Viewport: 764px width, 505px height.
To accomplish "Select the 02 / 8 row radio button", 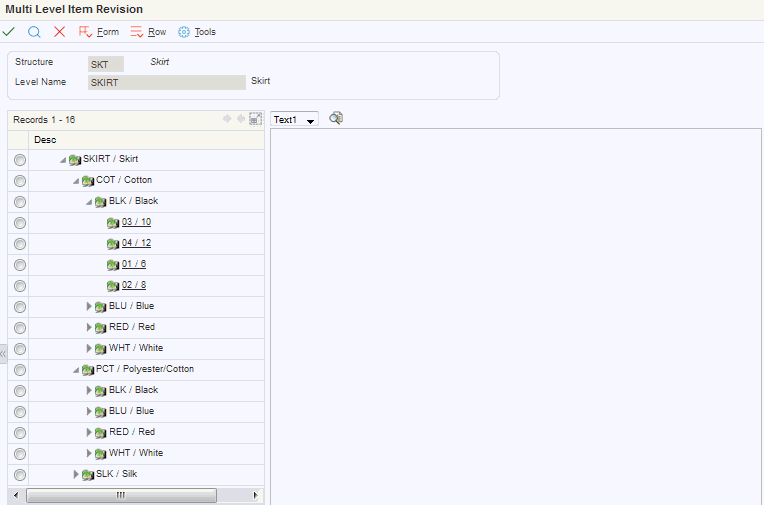I will click(19, 286).
